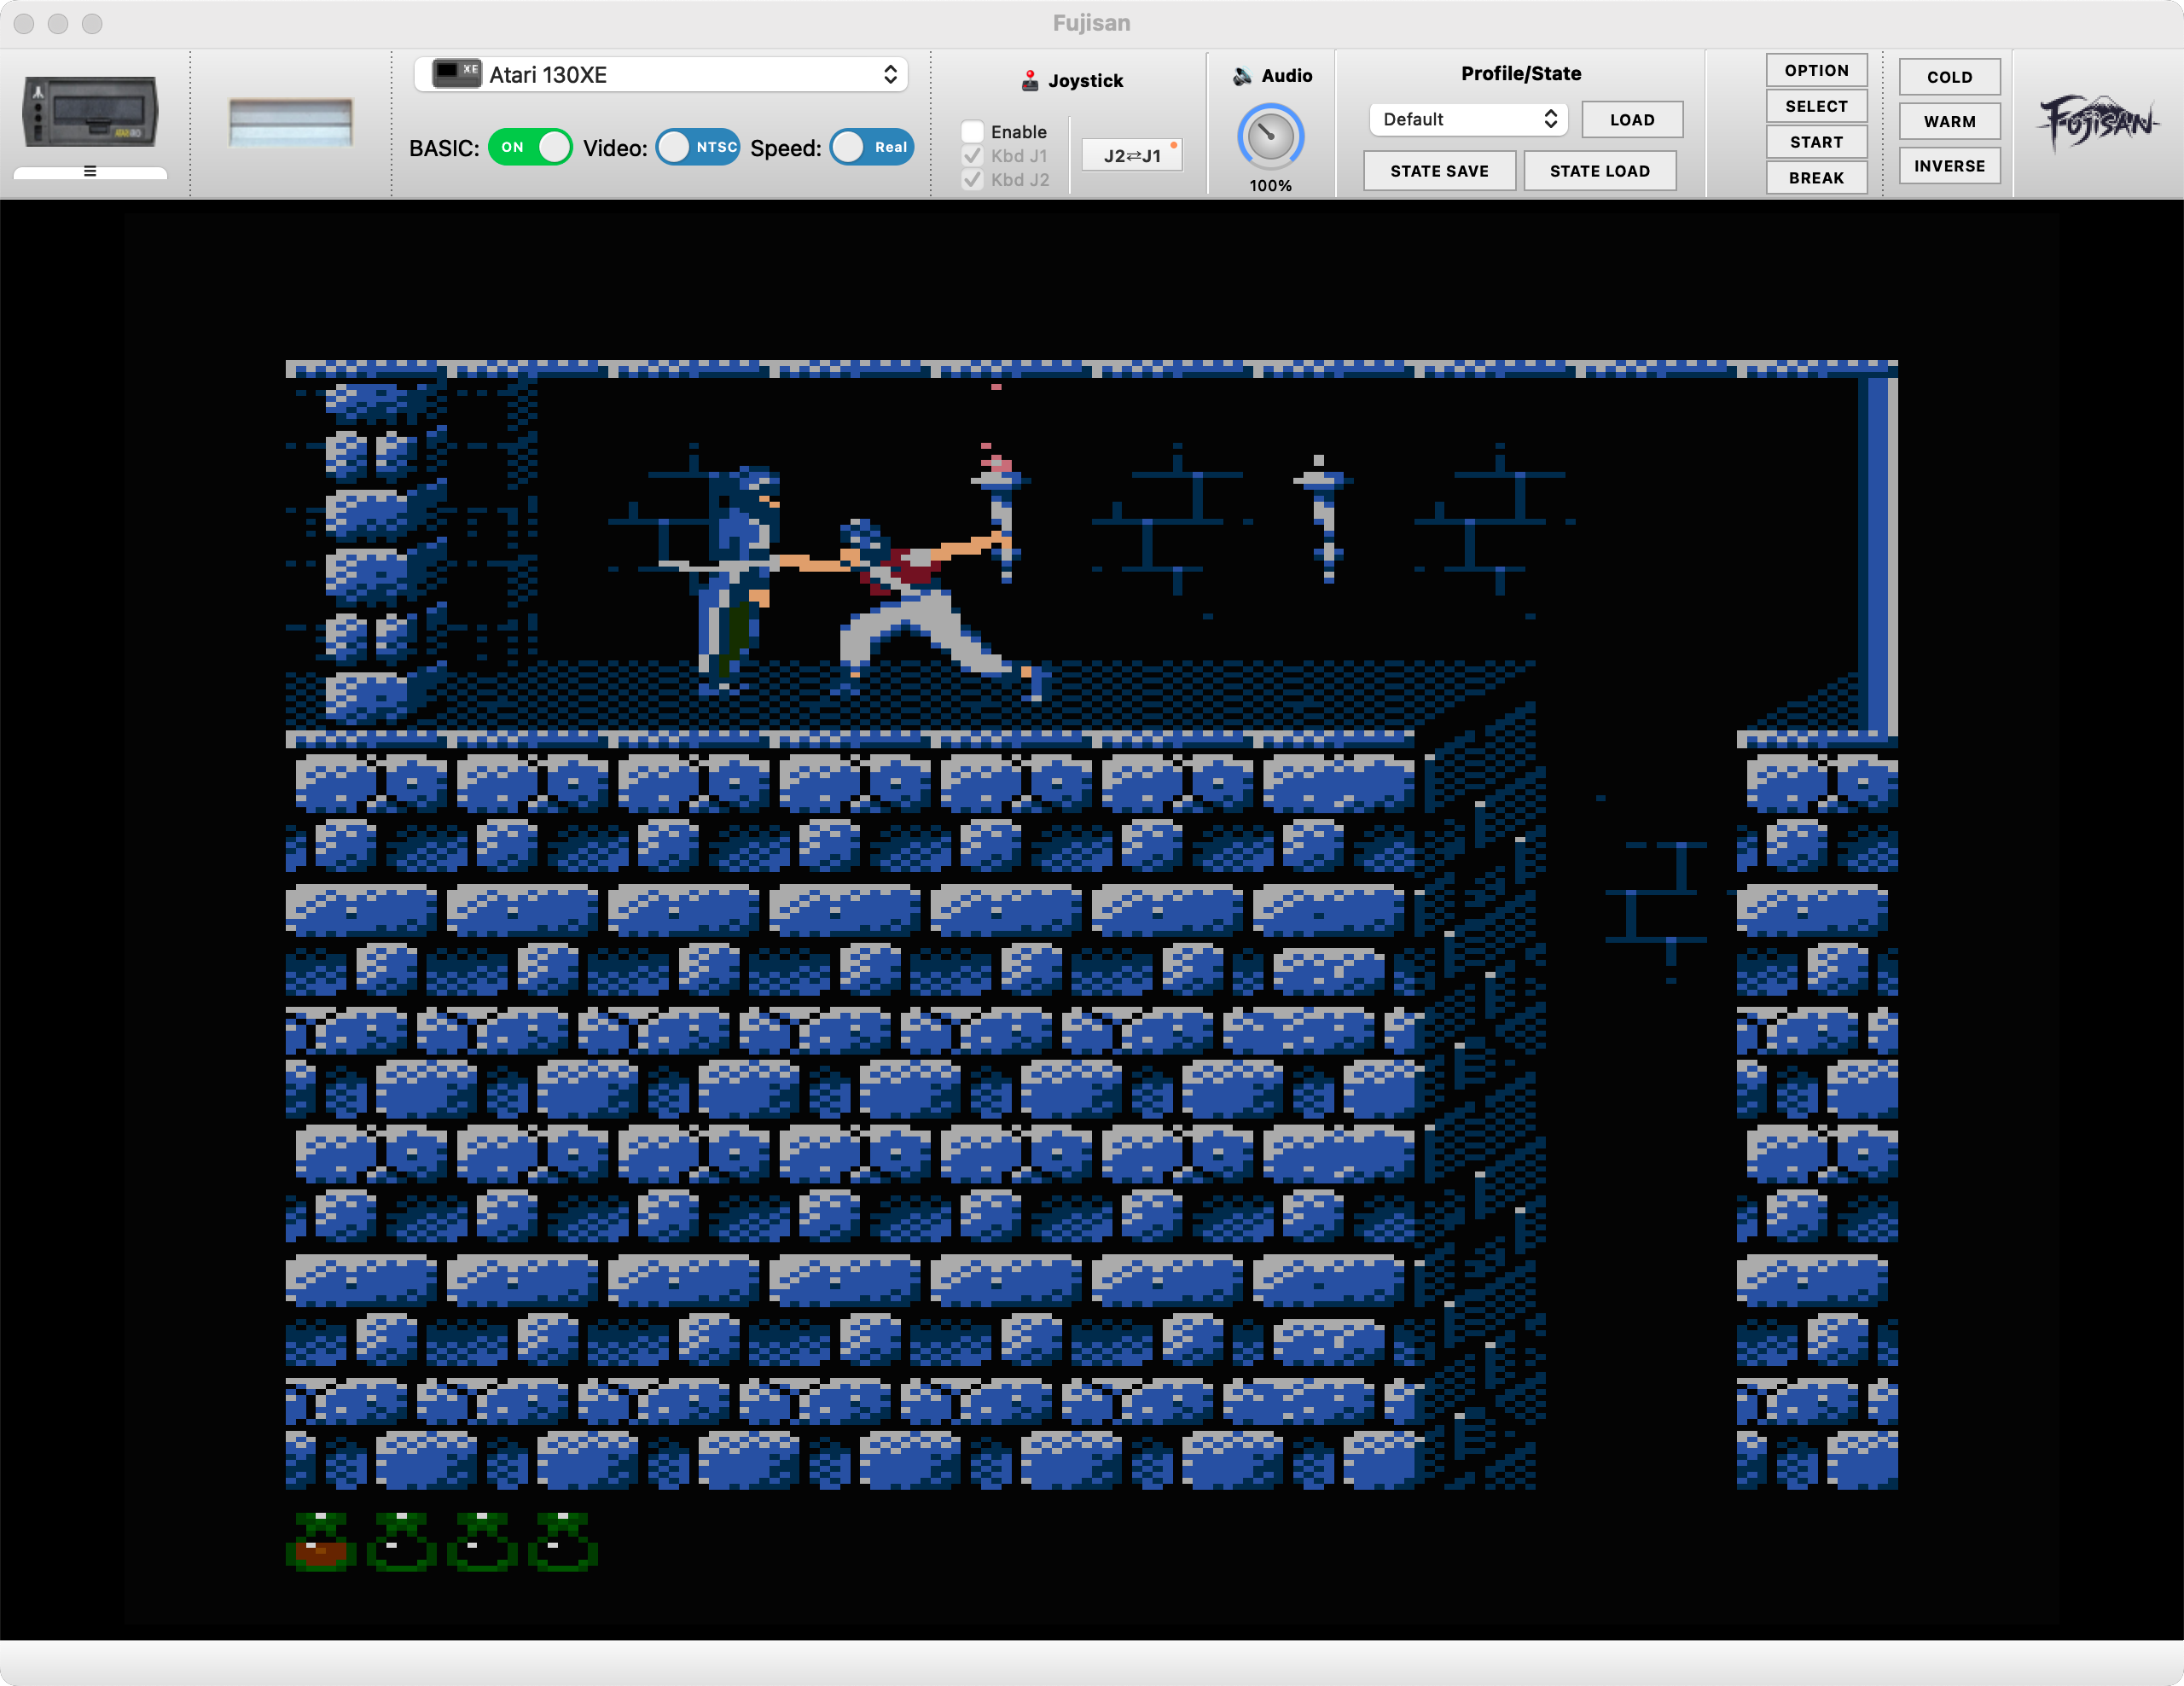Toggle the Kbd J1 checkbox
The image size is (2184, 1686).
coord(972,156)
